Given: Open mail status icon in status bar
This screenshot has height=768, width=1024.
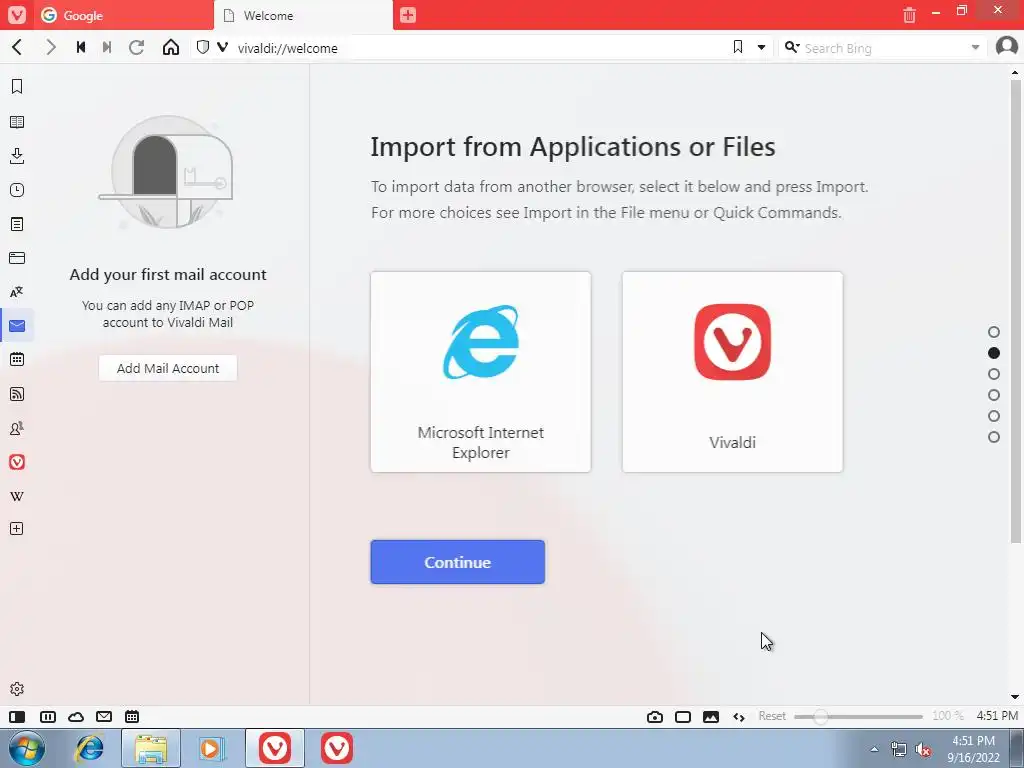Looking at the screenshot, I should point(104,716).
